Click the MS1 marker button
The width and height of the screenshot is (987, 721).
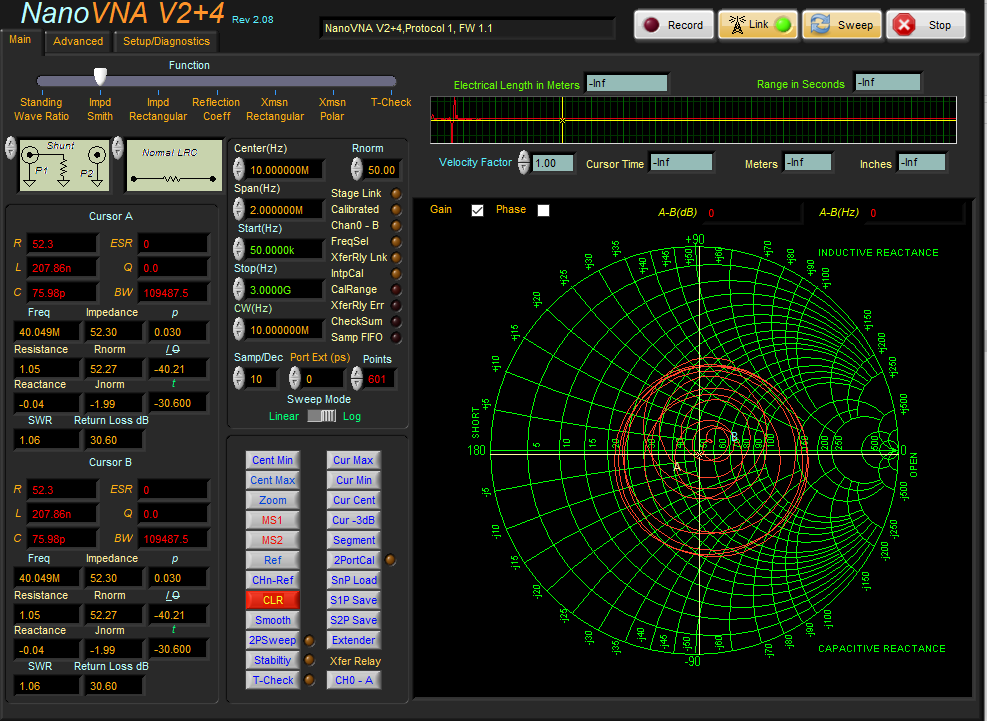[x=273, y=520]
